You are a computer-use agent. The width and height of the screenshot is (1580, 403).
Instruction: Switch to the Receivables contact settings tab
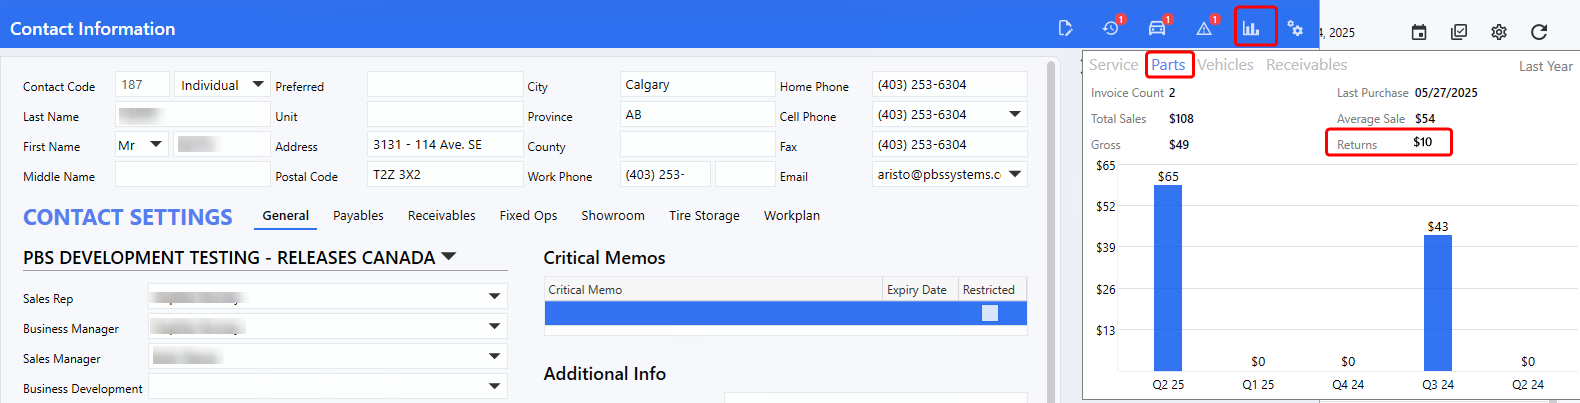pos(441,216)
